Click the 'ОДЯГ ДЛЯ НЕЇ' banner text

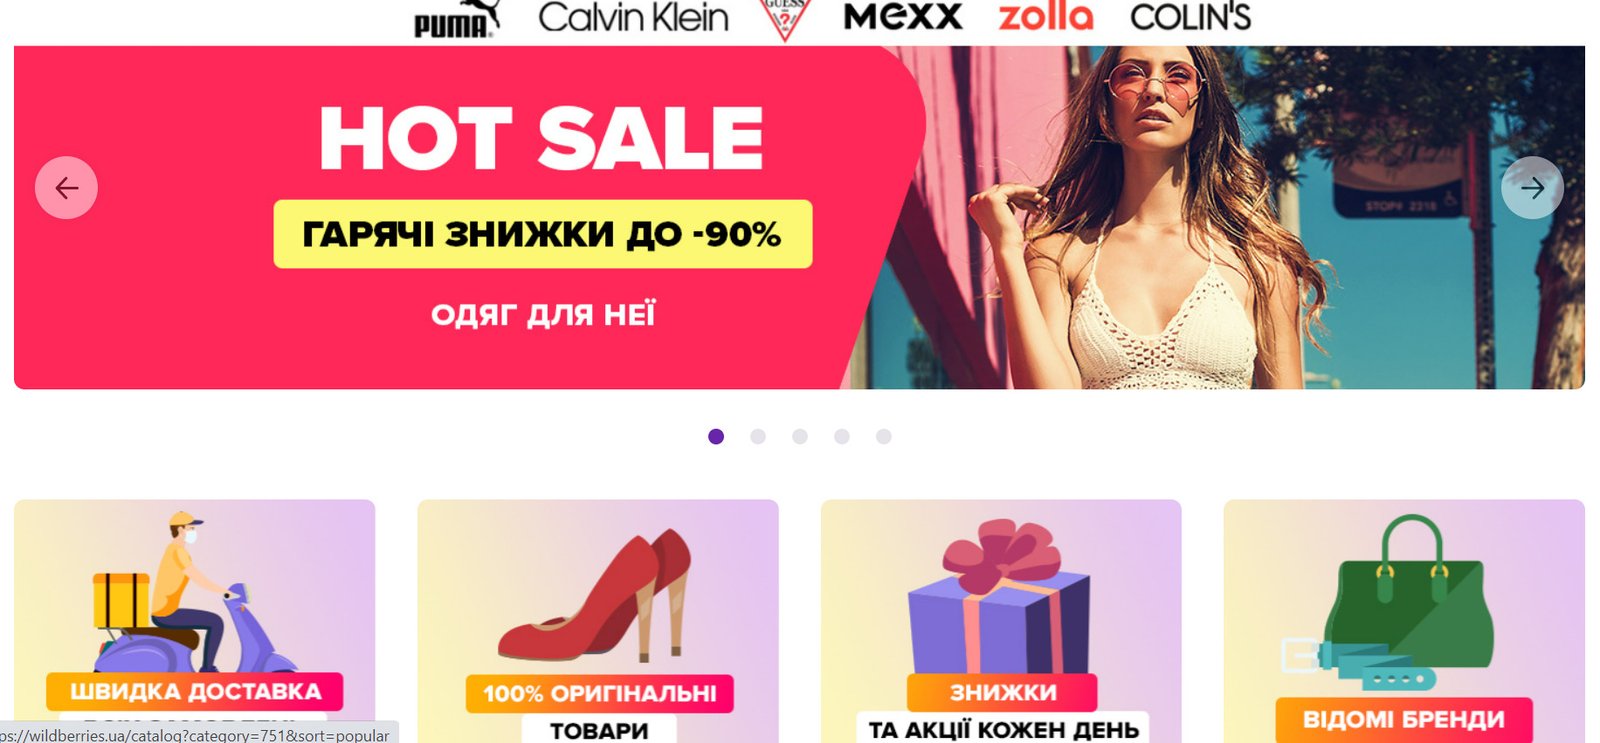point(543,315)
